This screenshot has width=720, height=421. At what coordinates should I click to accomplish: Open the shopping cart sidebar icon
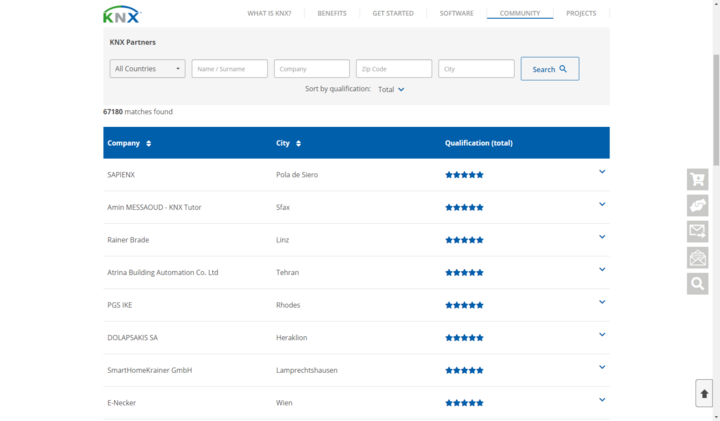pyautogui.click(x=698, y=179)
